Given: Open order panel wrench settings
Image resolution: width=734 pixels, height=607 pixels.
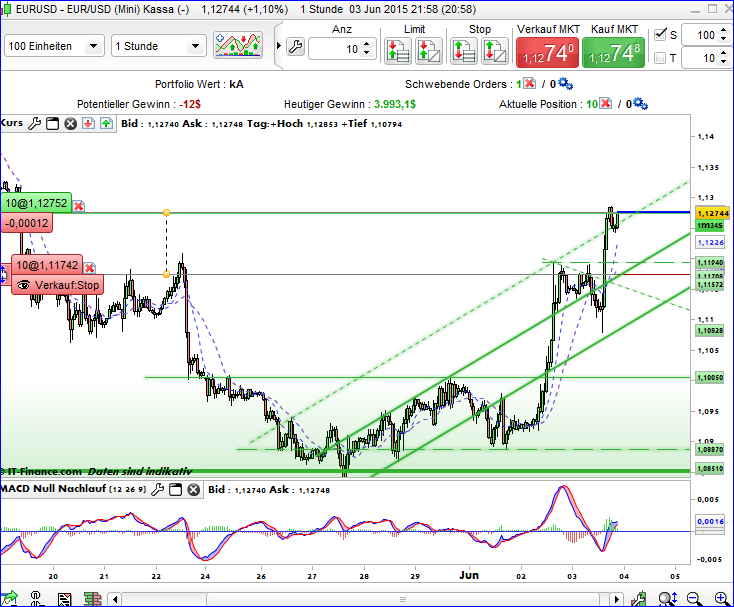Looking at the screenshot, I should click(x=295, y=46).
